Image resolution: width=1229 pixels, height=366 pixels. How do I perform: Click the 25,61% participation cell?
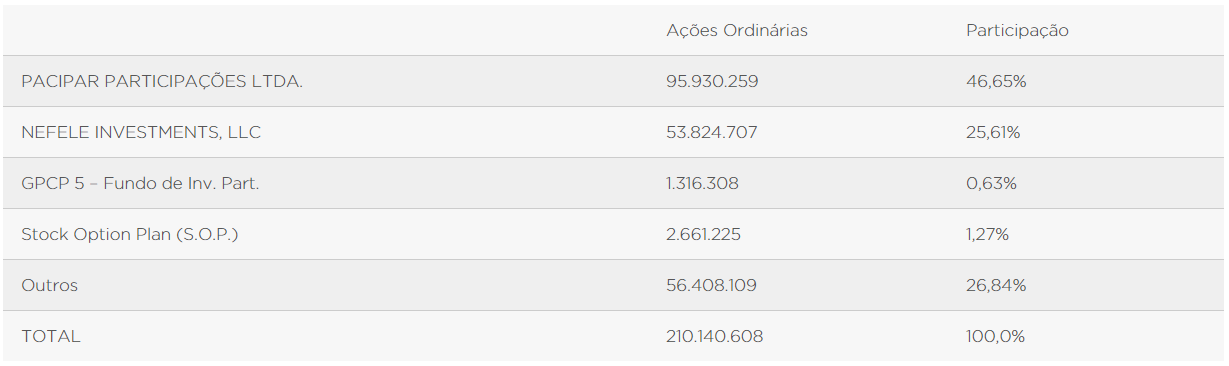(993, 132)
